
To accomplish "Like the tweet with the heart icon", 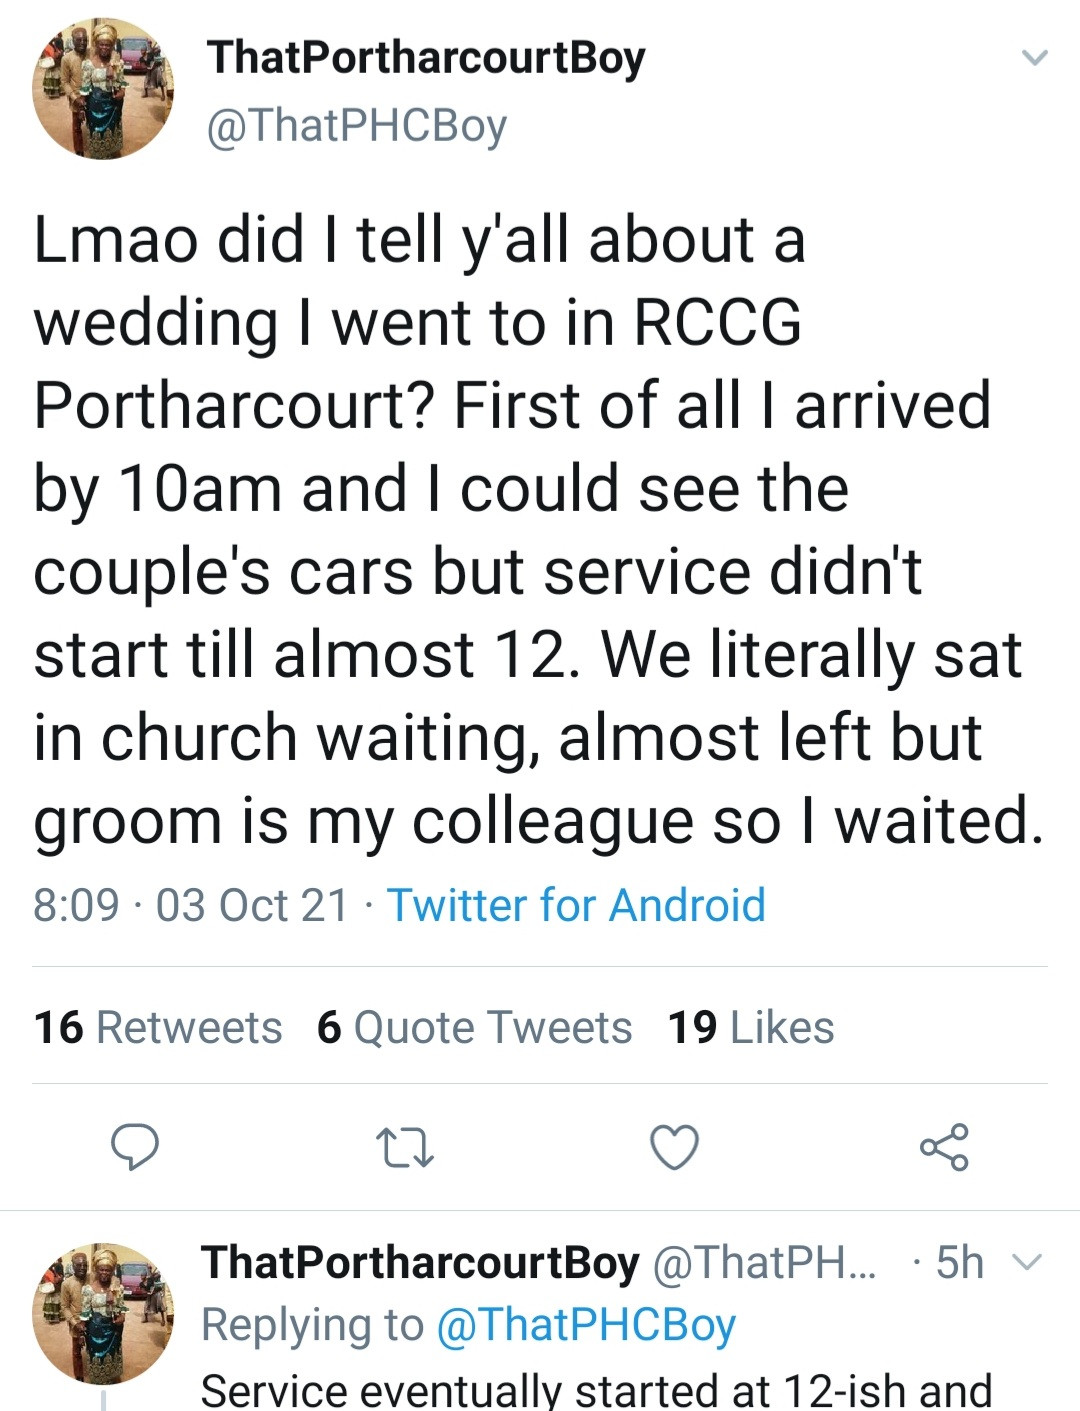I will pos(674,1147).
